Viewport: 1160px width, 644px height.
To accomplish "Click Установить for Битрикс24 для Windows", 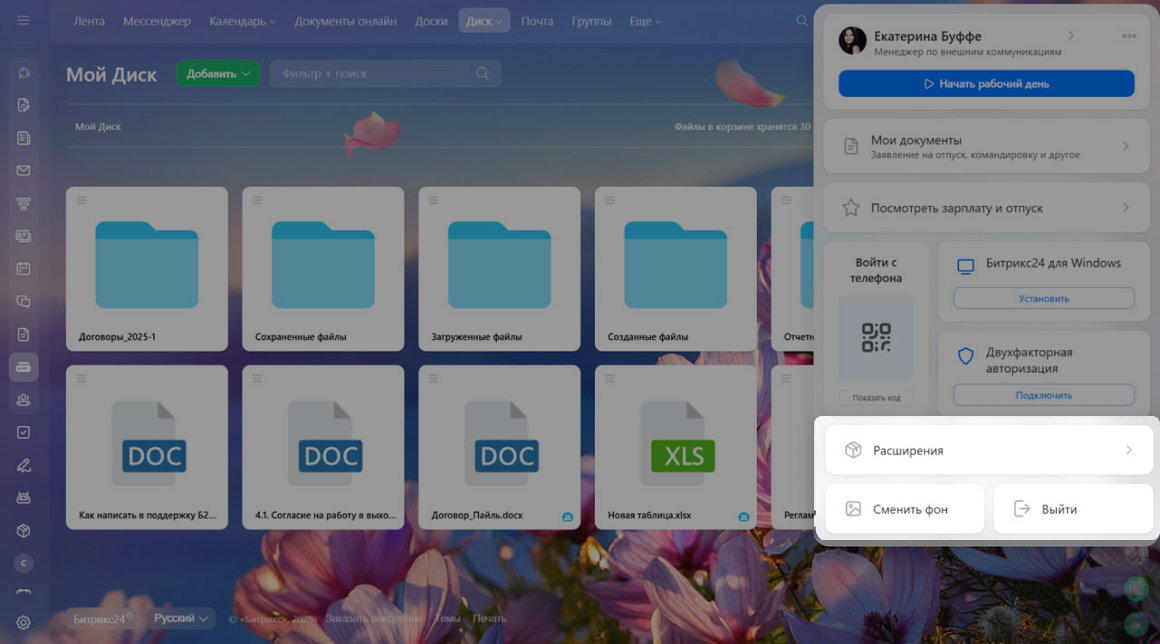I will point(1043,298).
